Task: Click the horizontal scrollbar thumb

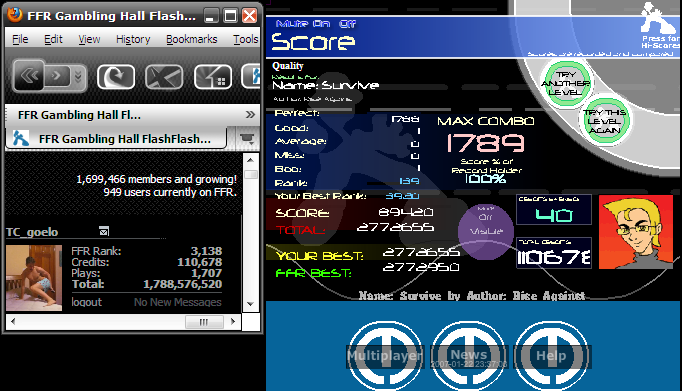Action: click(x=204, y=322)
